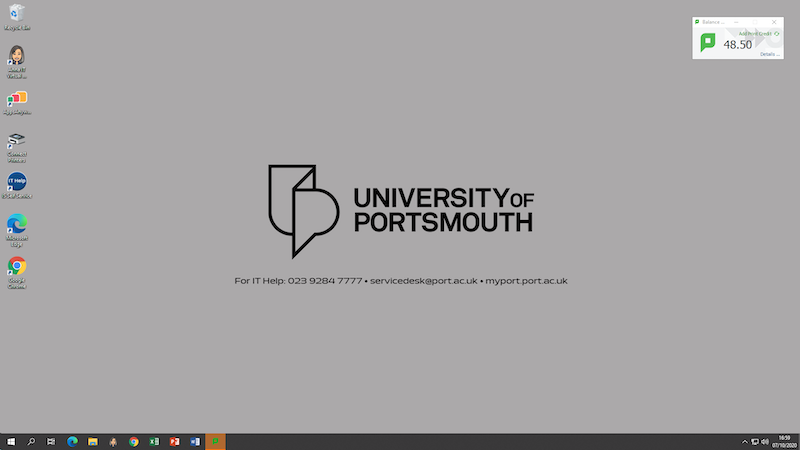
Task: Open File Explorer from the taskbar
Action: pos(92,442)
